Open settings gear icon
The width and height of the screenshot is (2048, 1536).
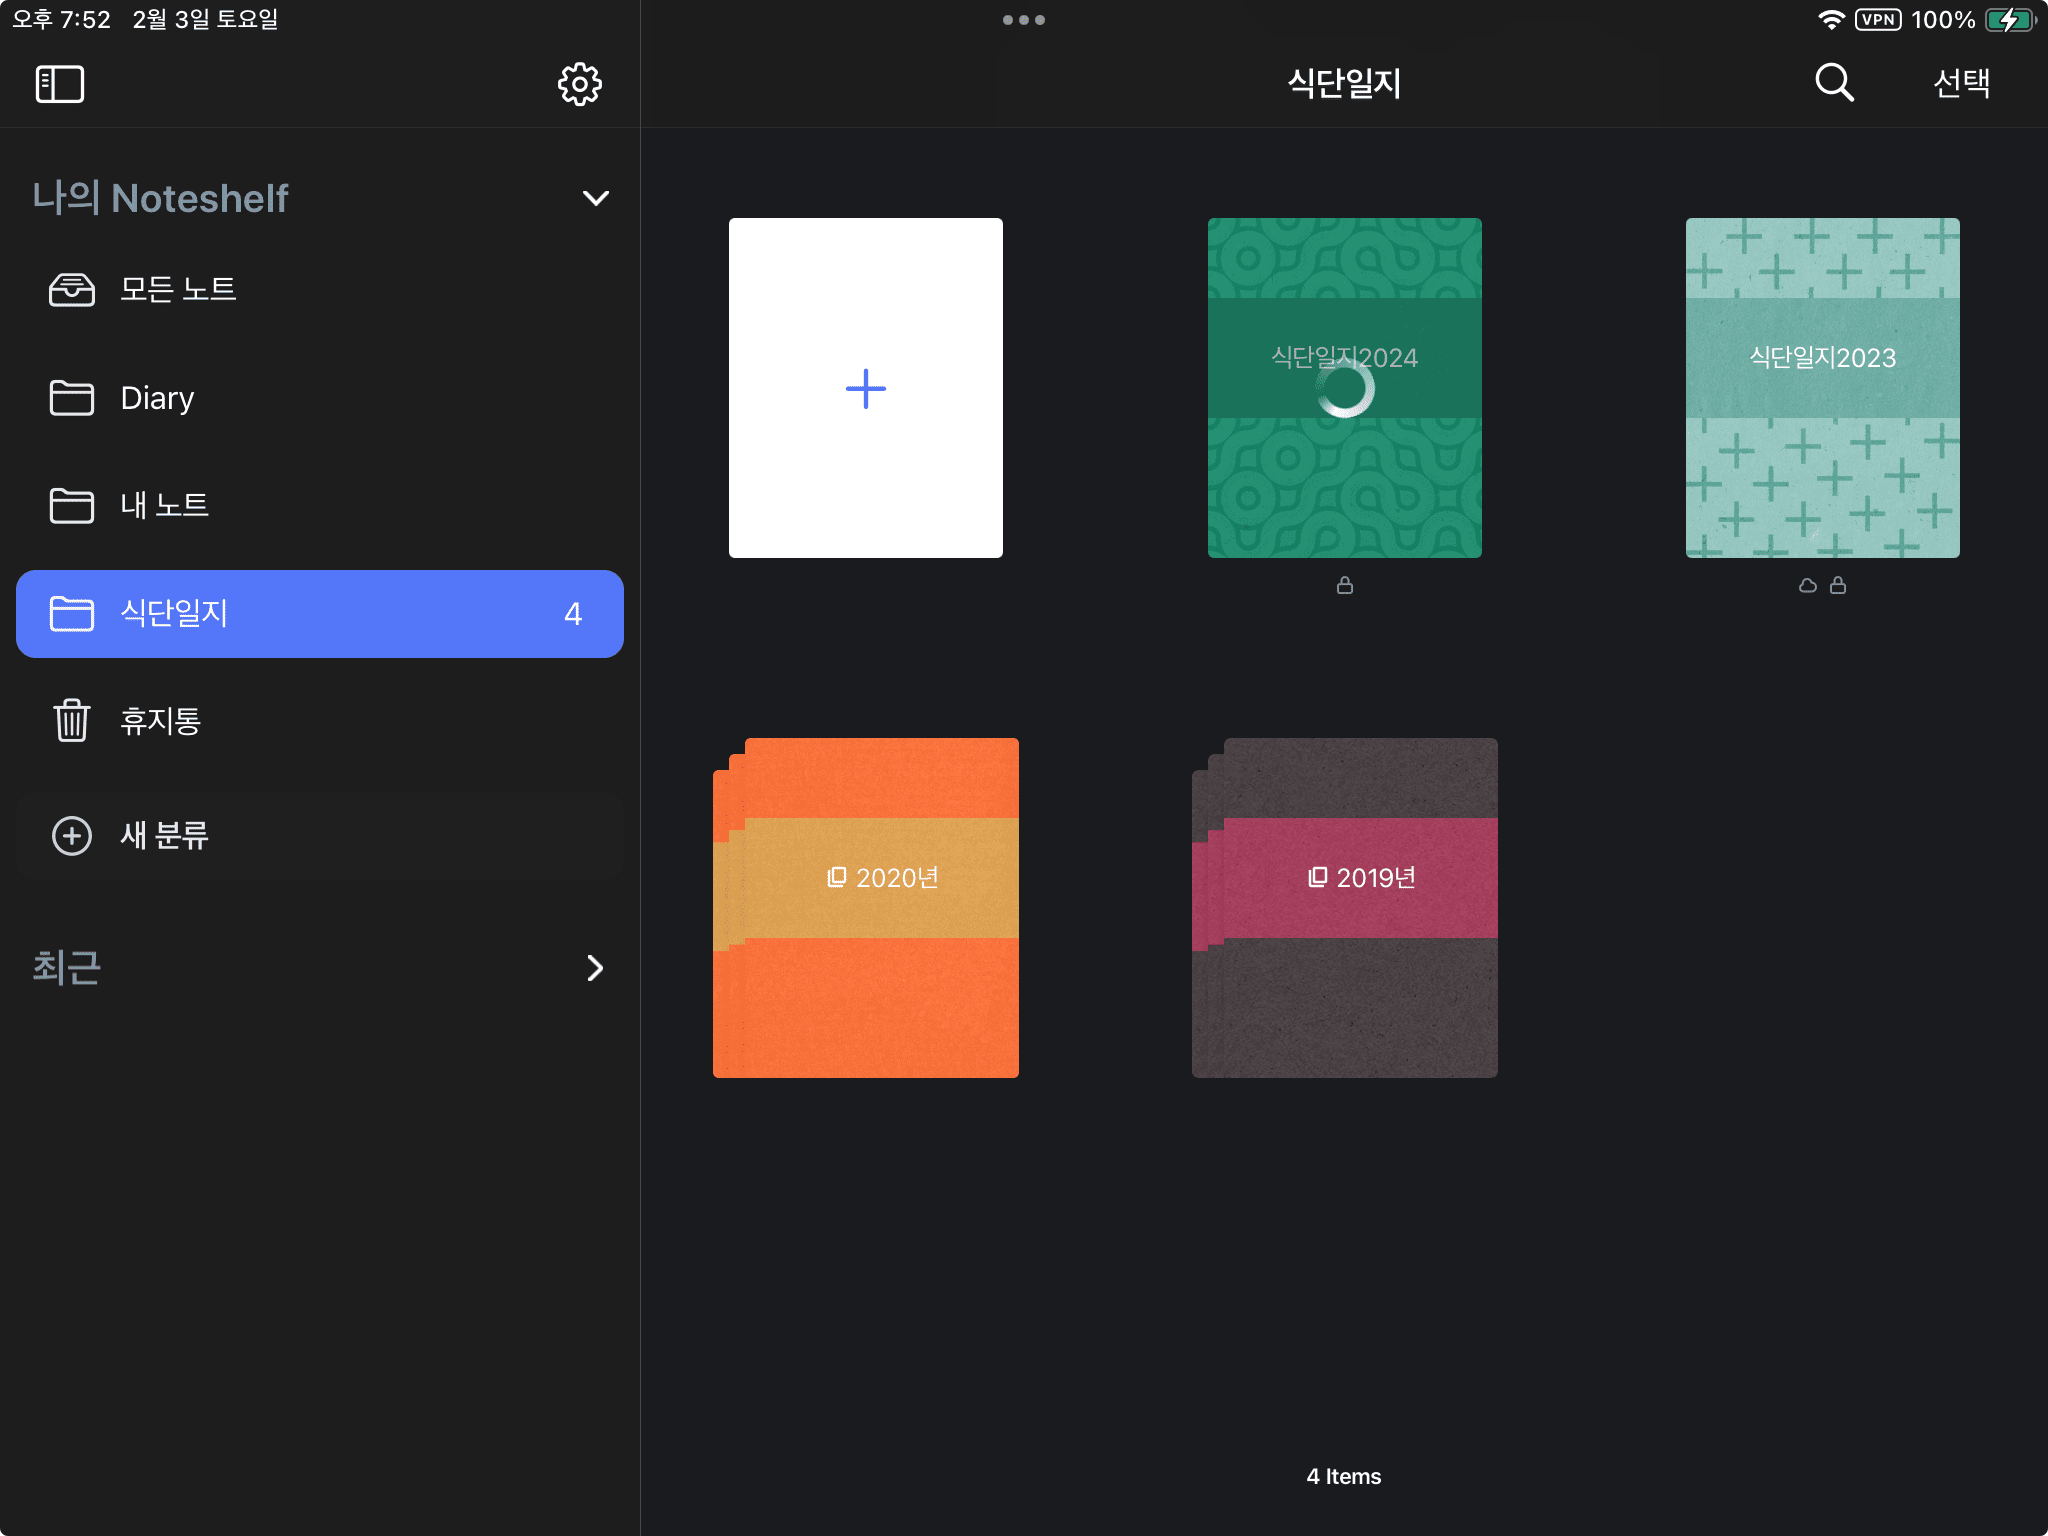point(579,84)
